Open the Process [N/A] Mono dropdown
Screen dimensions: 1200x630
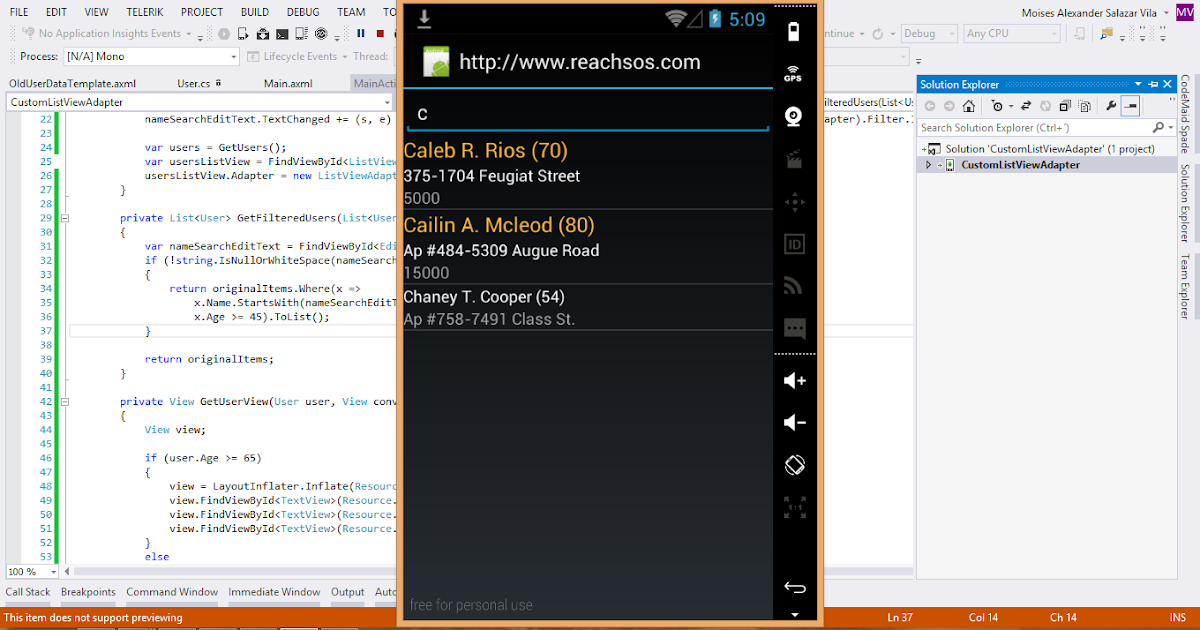pyautogui.click(x=150, y=56)
